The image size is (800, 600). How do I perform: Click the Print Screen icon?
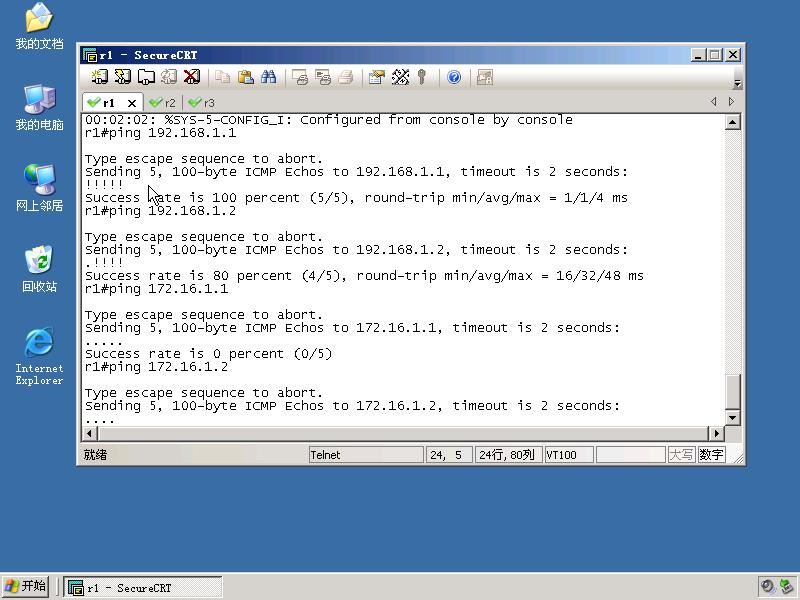coord(300,77)
